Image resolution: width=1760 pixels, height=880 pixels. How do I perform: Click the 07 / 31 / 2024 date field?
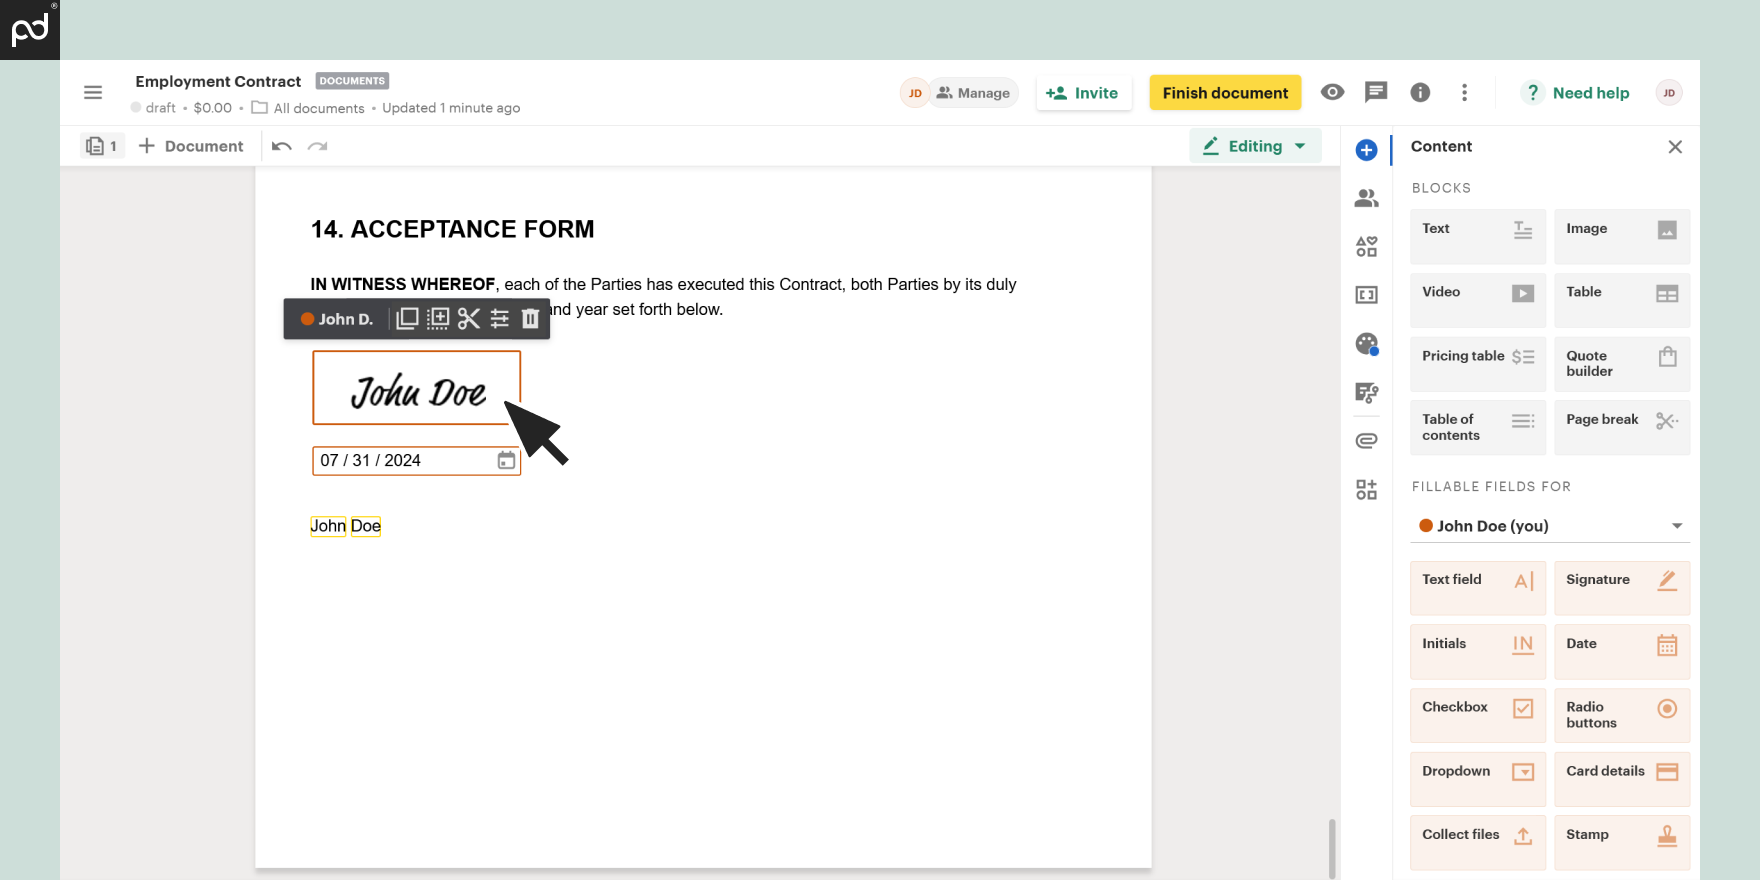(417, 460)
